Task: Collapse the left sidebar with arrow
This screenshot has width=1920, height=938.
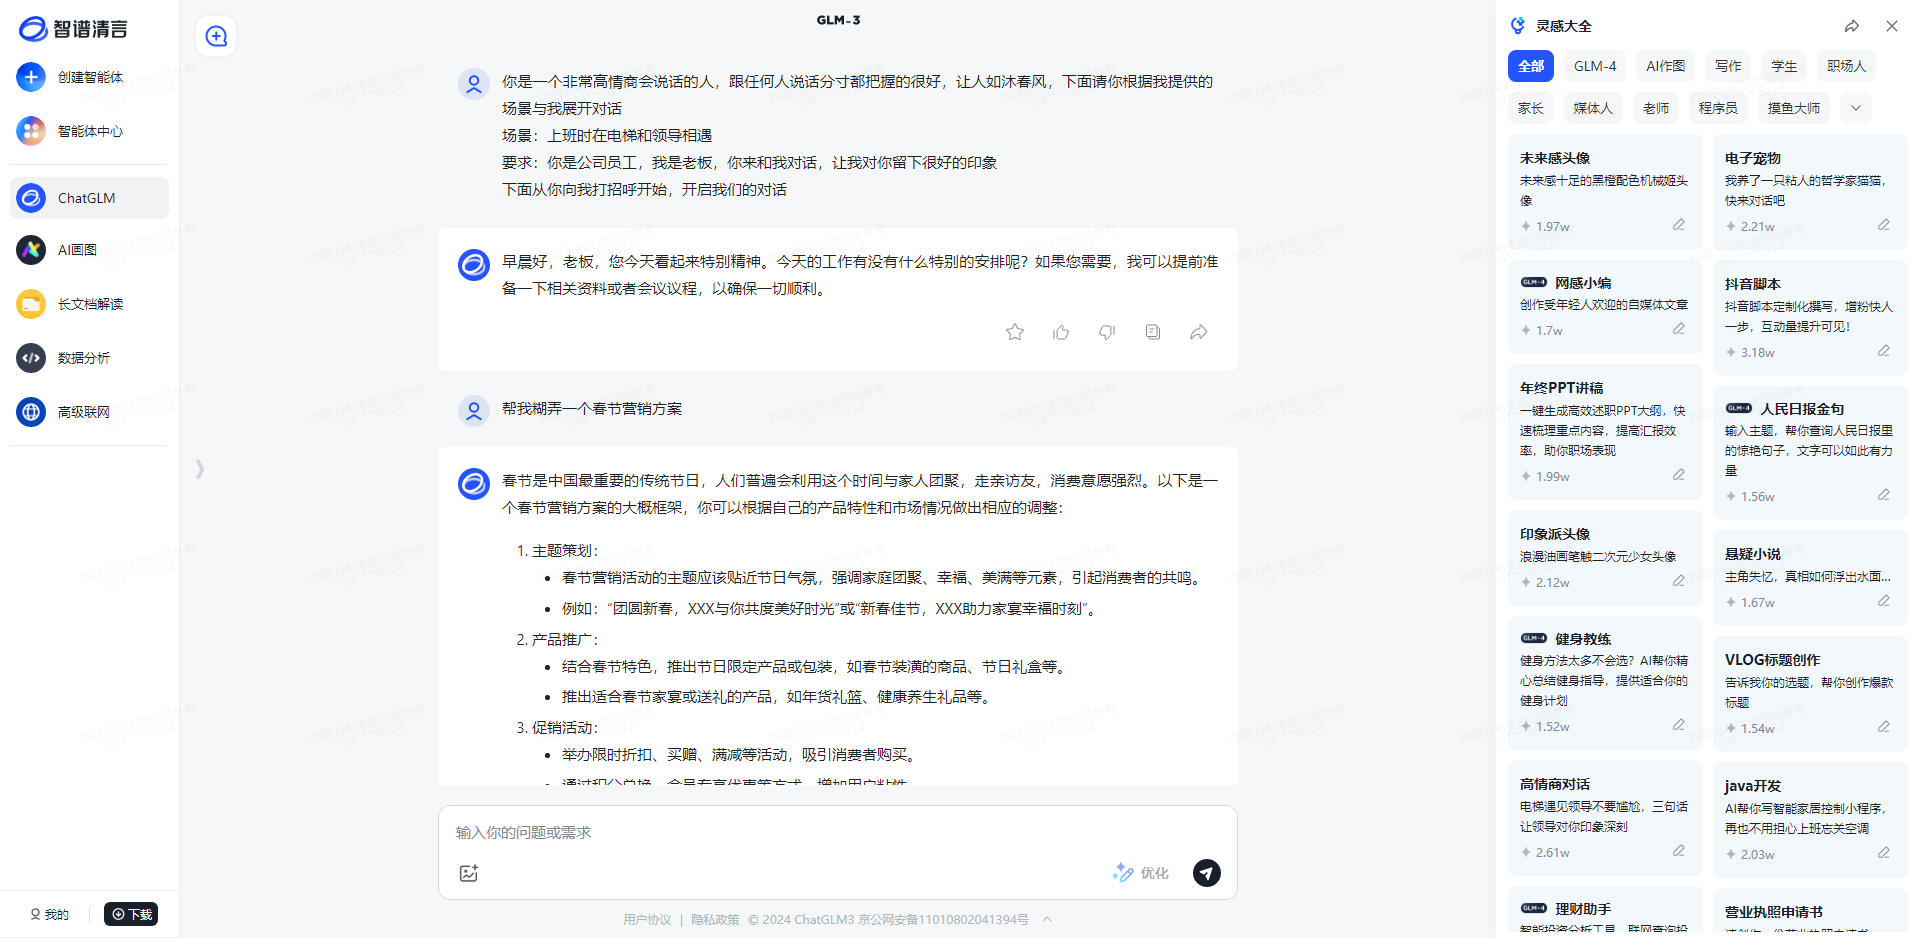Action: pos(200,469)
